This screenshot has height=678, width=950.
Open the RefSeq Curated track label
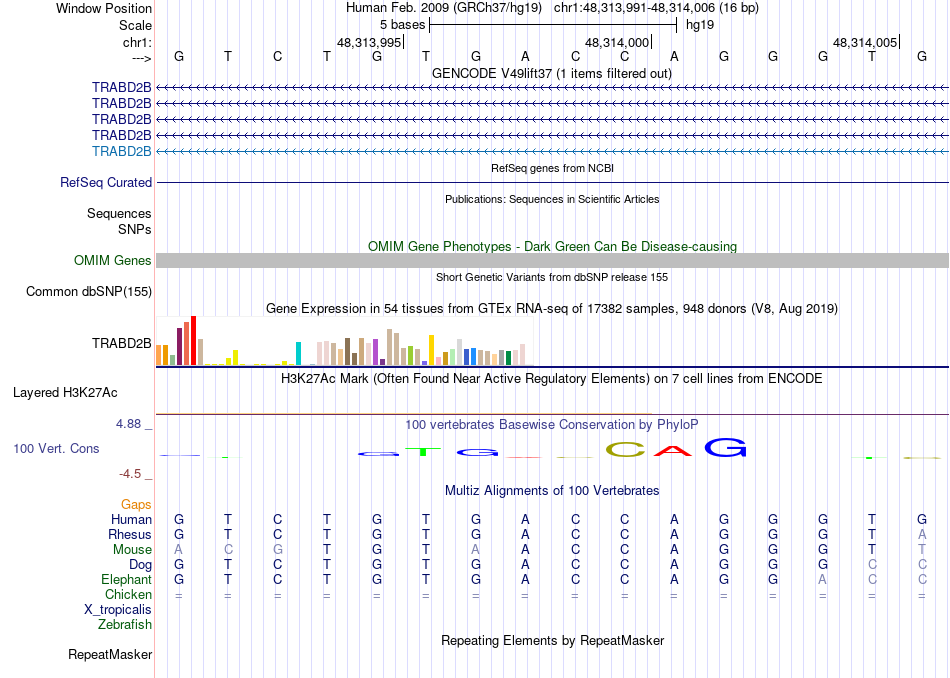point(106,182)
